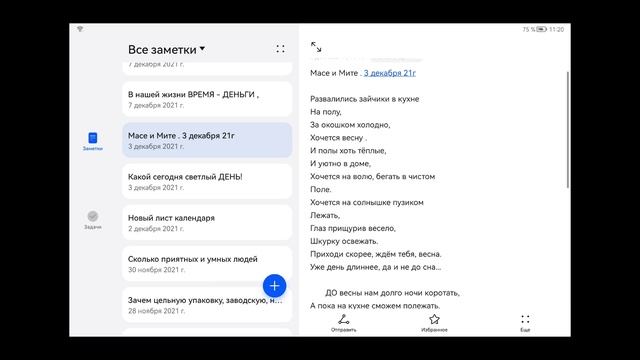Viewport: 640px width, 360px height.
Task: Click the line ДО весны нам долго ночи коротать,
Action: [x=392, y=293]
